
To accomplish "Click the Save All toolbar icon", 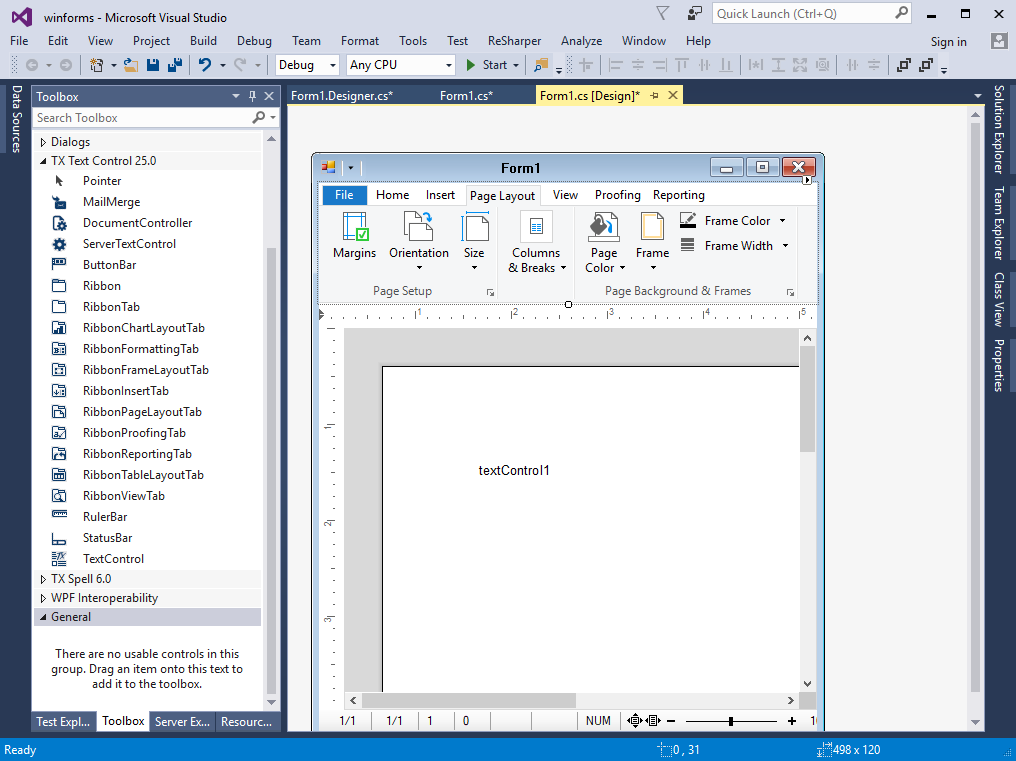I will click(175, 65).
